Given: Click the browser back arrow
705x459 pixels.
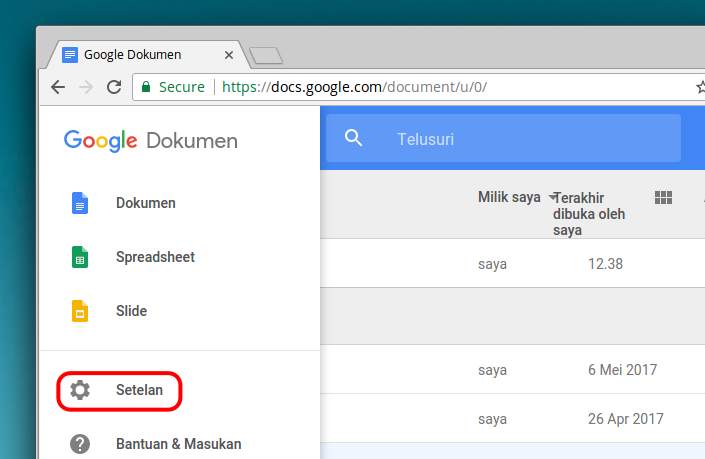Looking at the screenshot, I should [x=58, y=87].
